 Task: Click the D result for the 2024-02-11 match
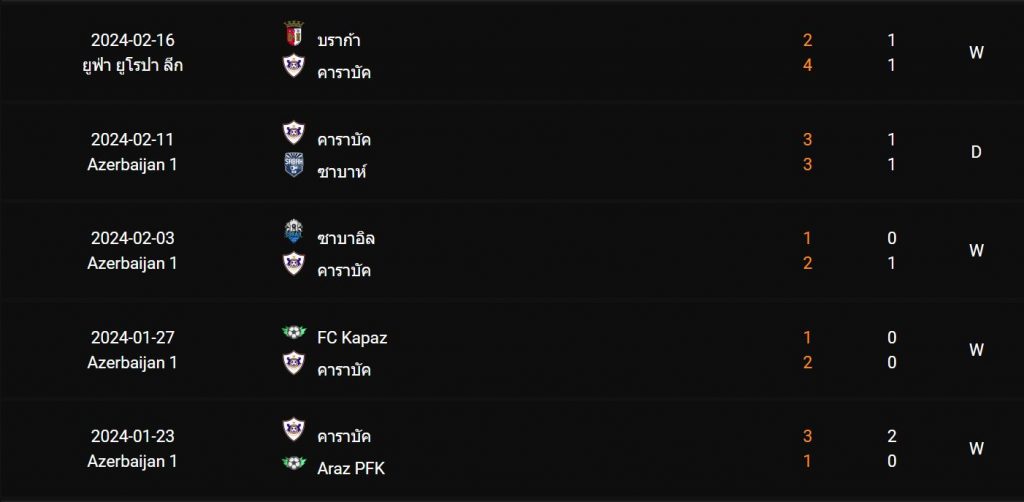tap(976, 152)
